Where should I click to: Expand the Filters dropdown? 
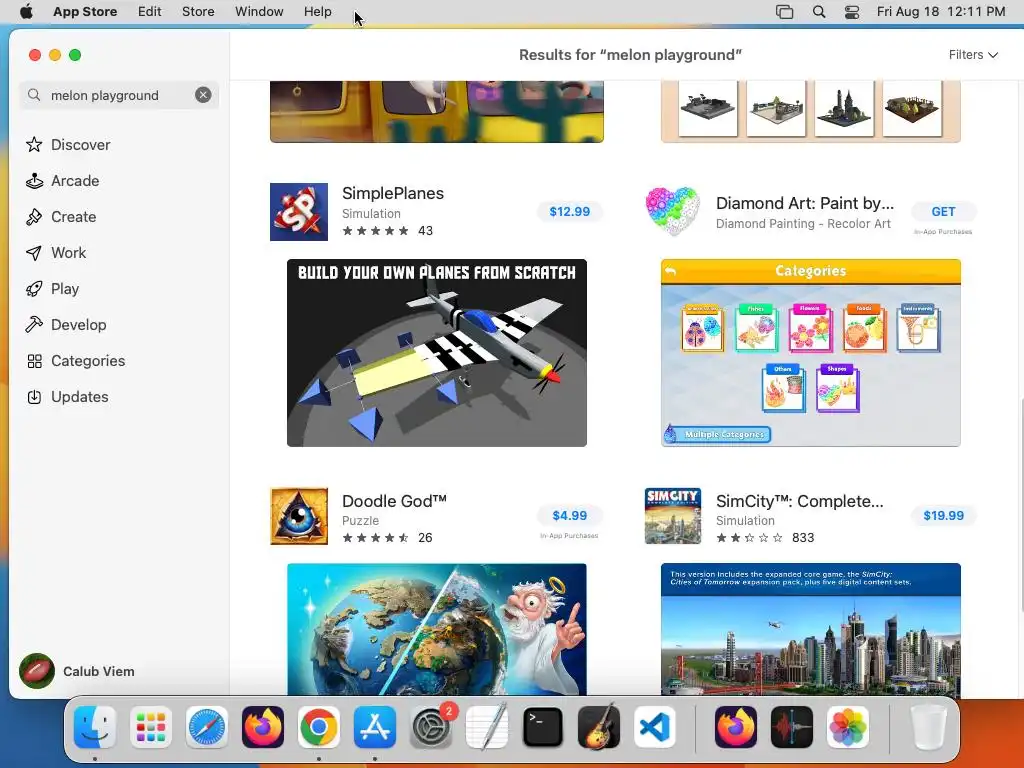click(973, 55)
